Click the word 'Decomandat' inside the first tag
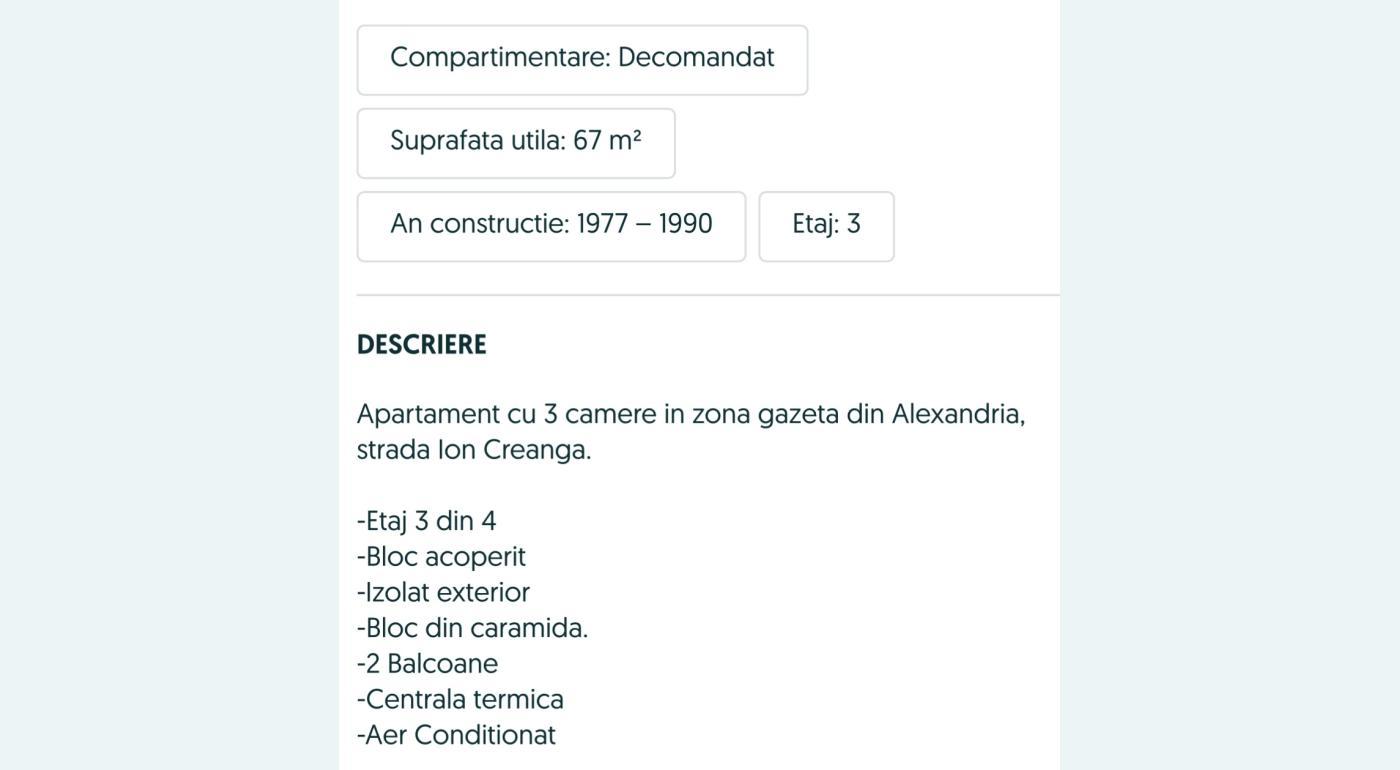 pyautogui.click(x=696, y=57)
